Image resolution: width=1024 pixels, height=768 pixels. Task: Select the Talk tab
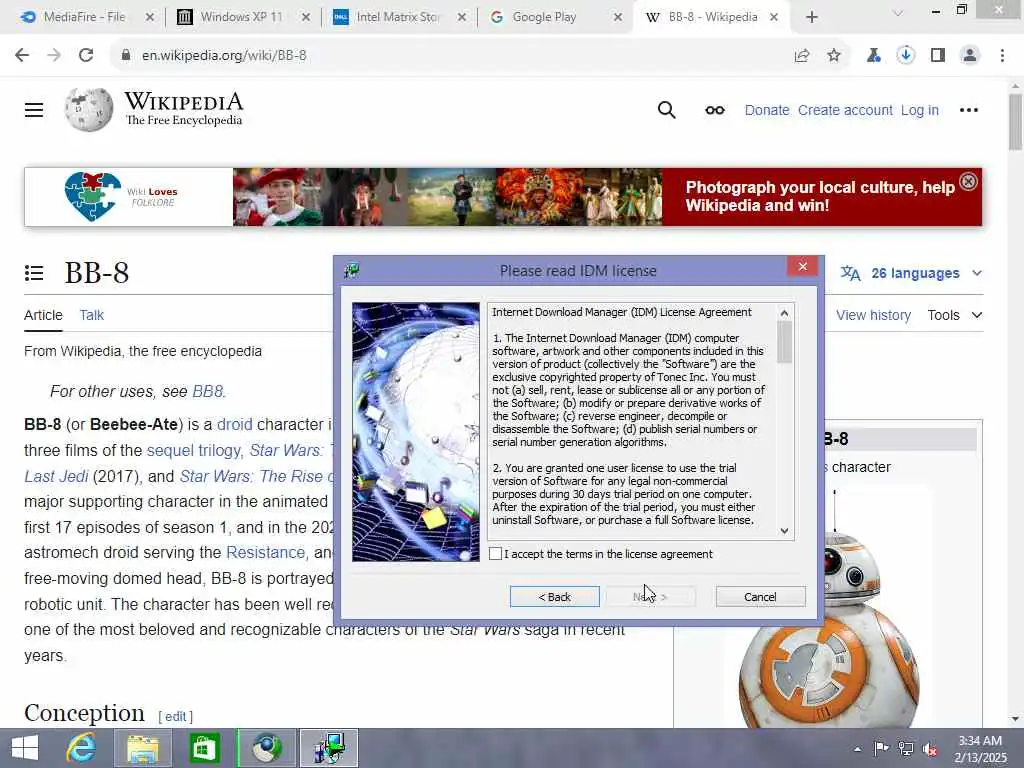[x=91, y=315]
